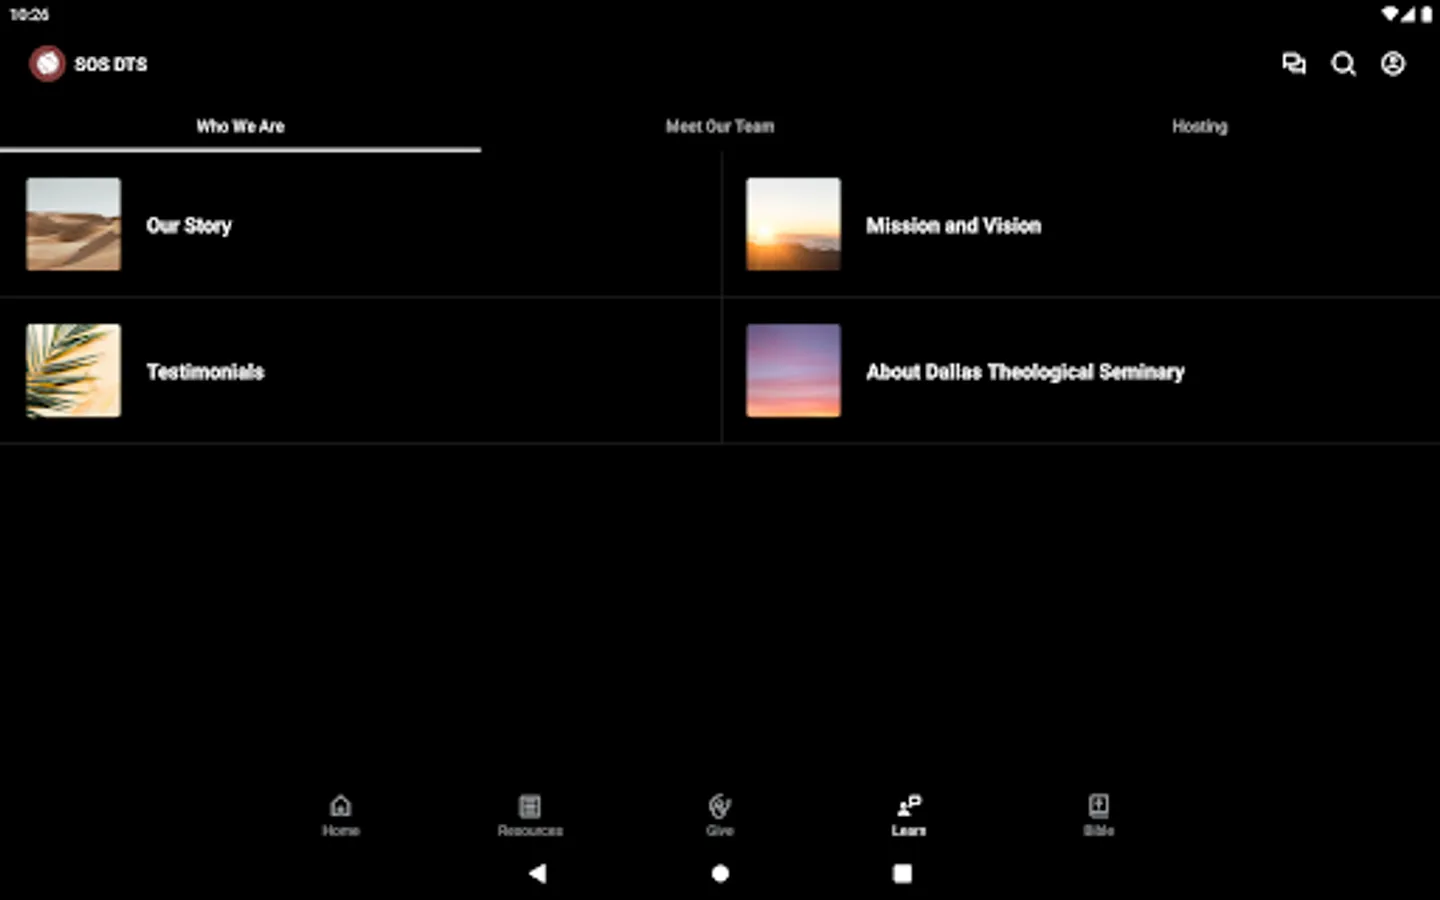Select the Who We Are tab
Image resolution: width=1440 pixels, height=900 pixels.
[x=240, y=126]
